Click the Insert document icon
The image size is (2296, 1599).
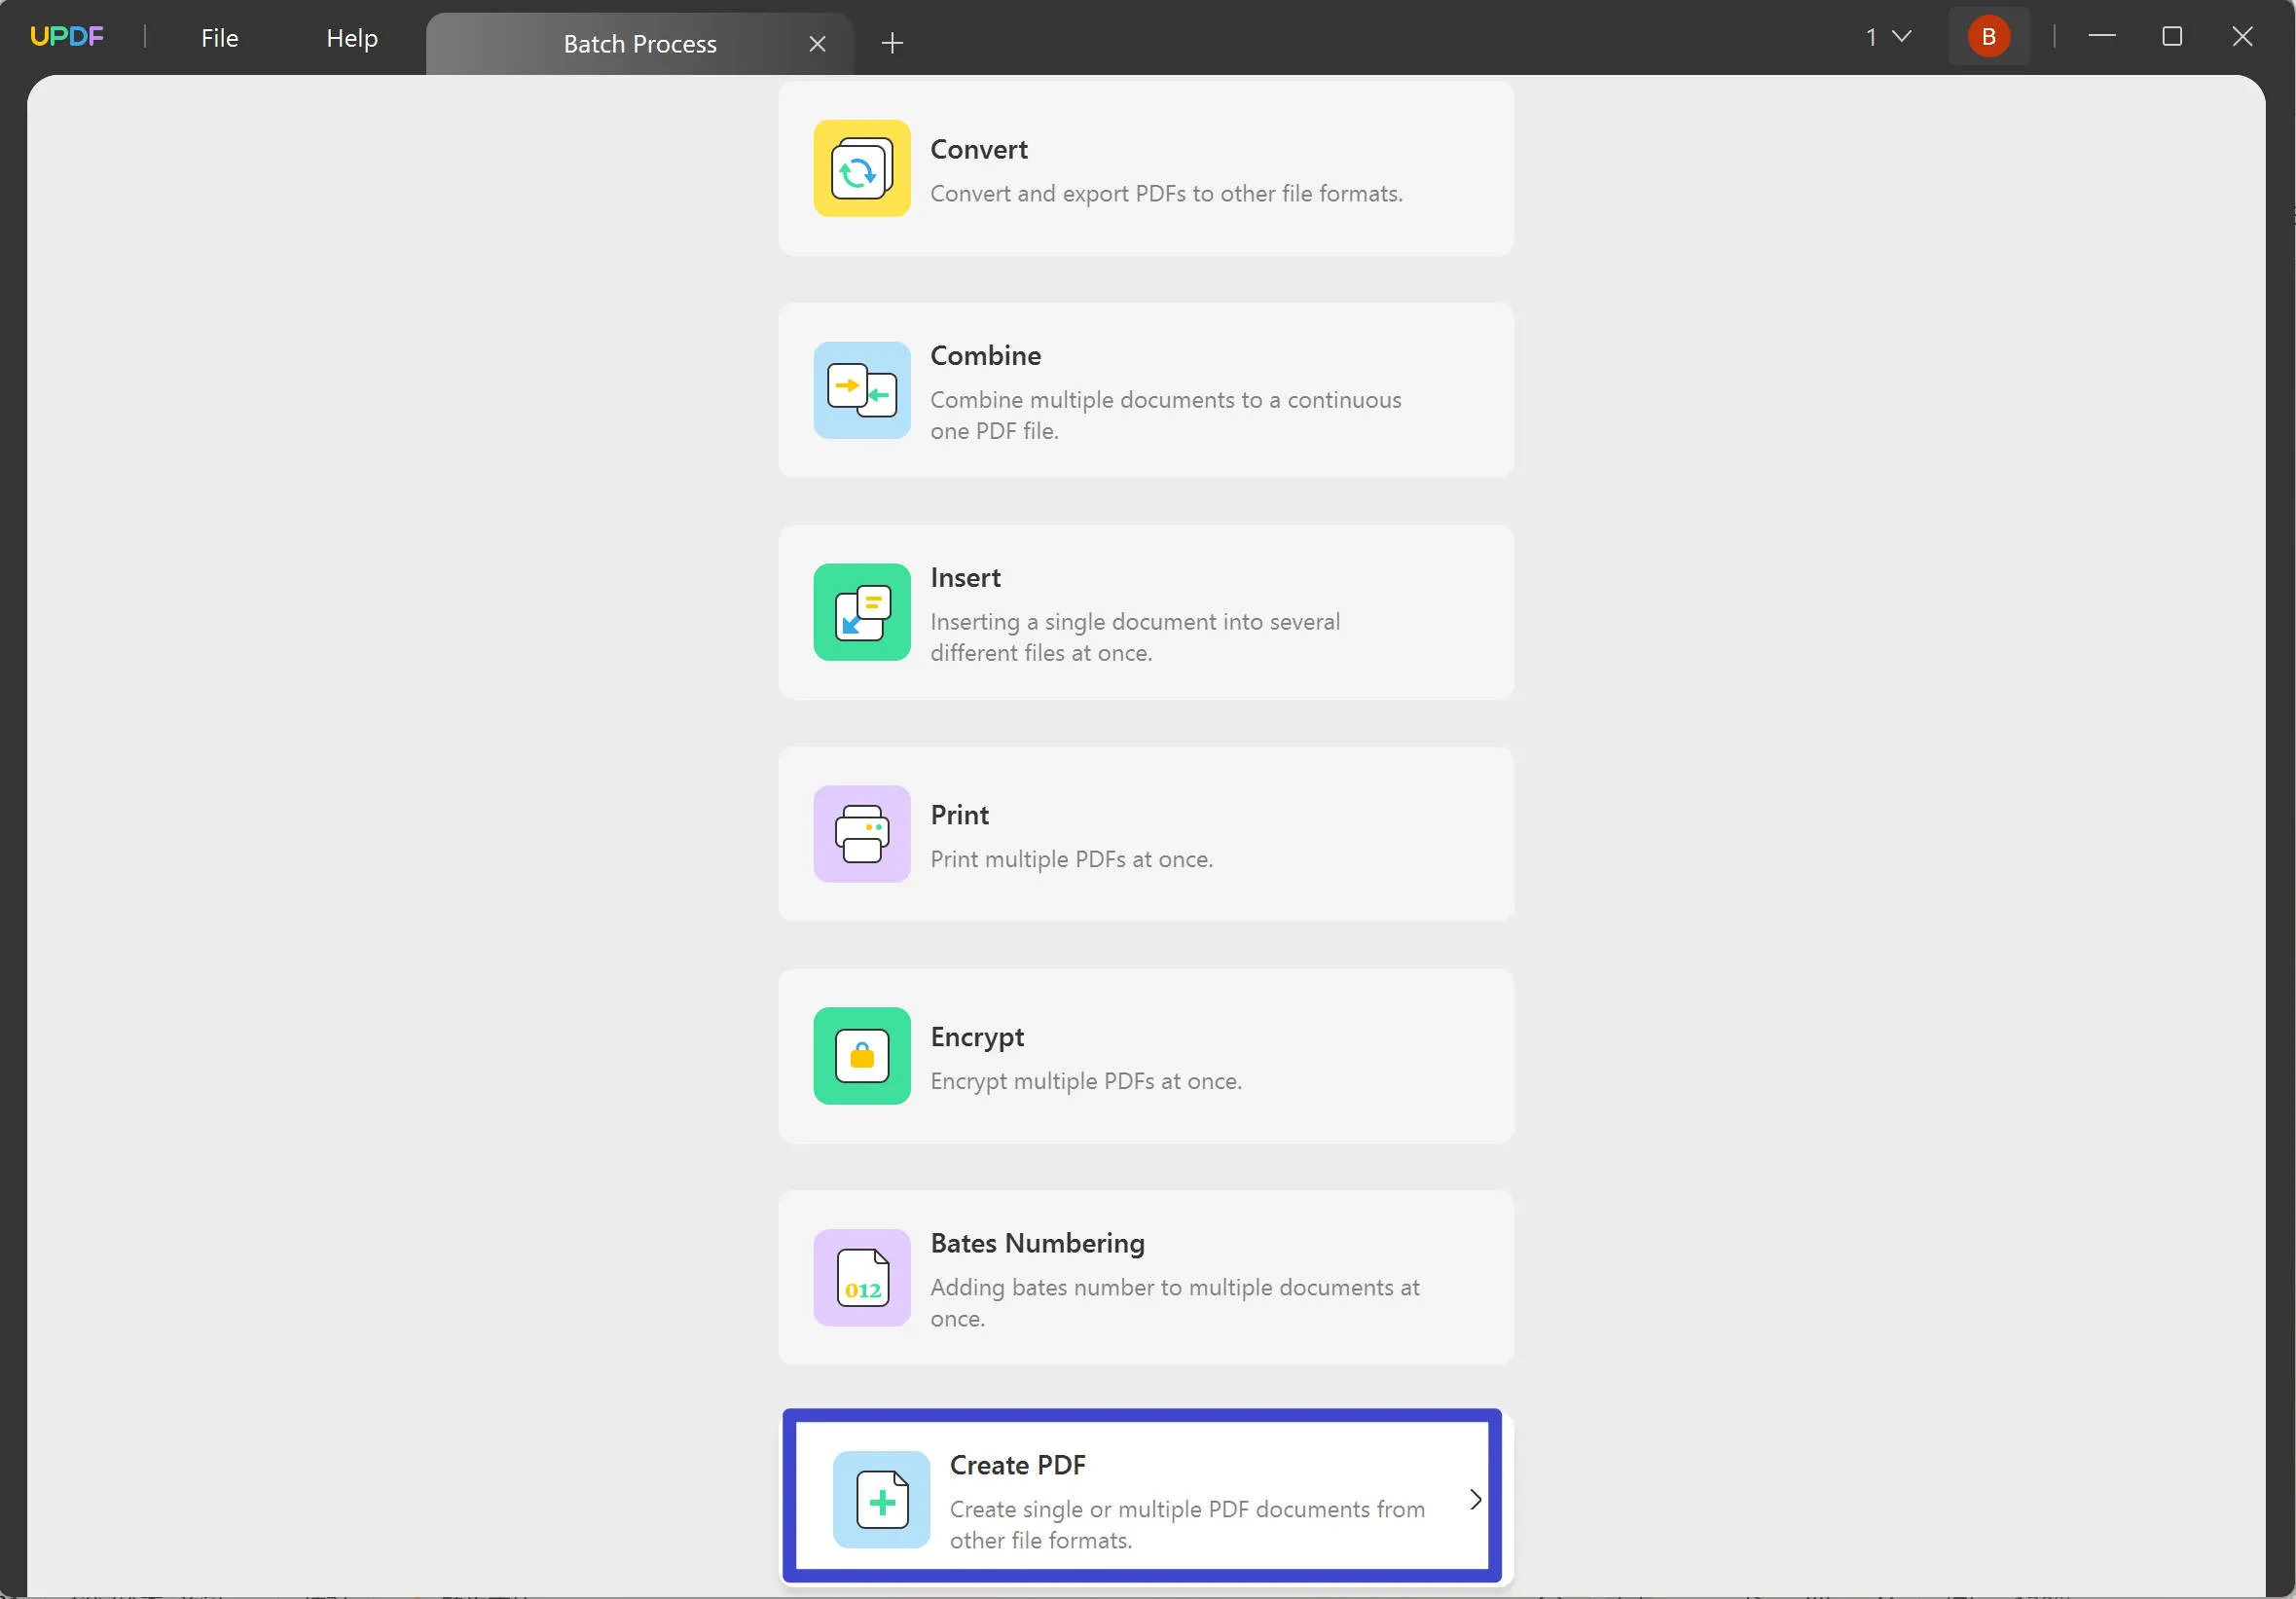click(862, 612)
